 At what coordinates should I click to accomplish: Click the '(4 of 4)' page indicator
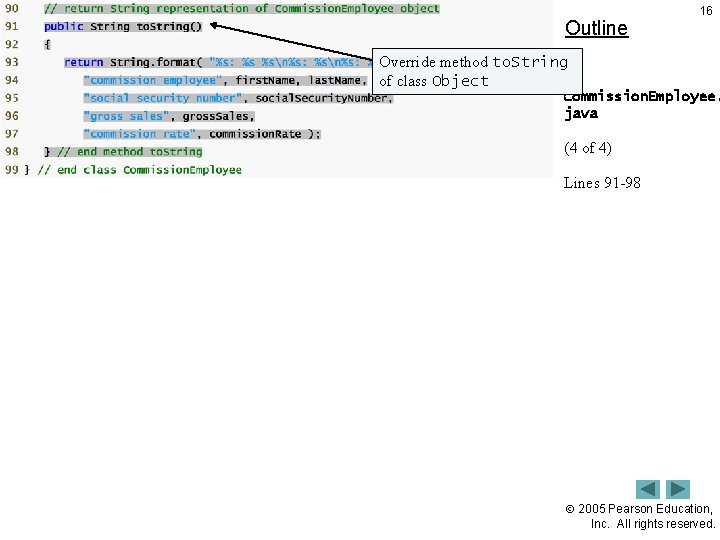tap(588, 148)
